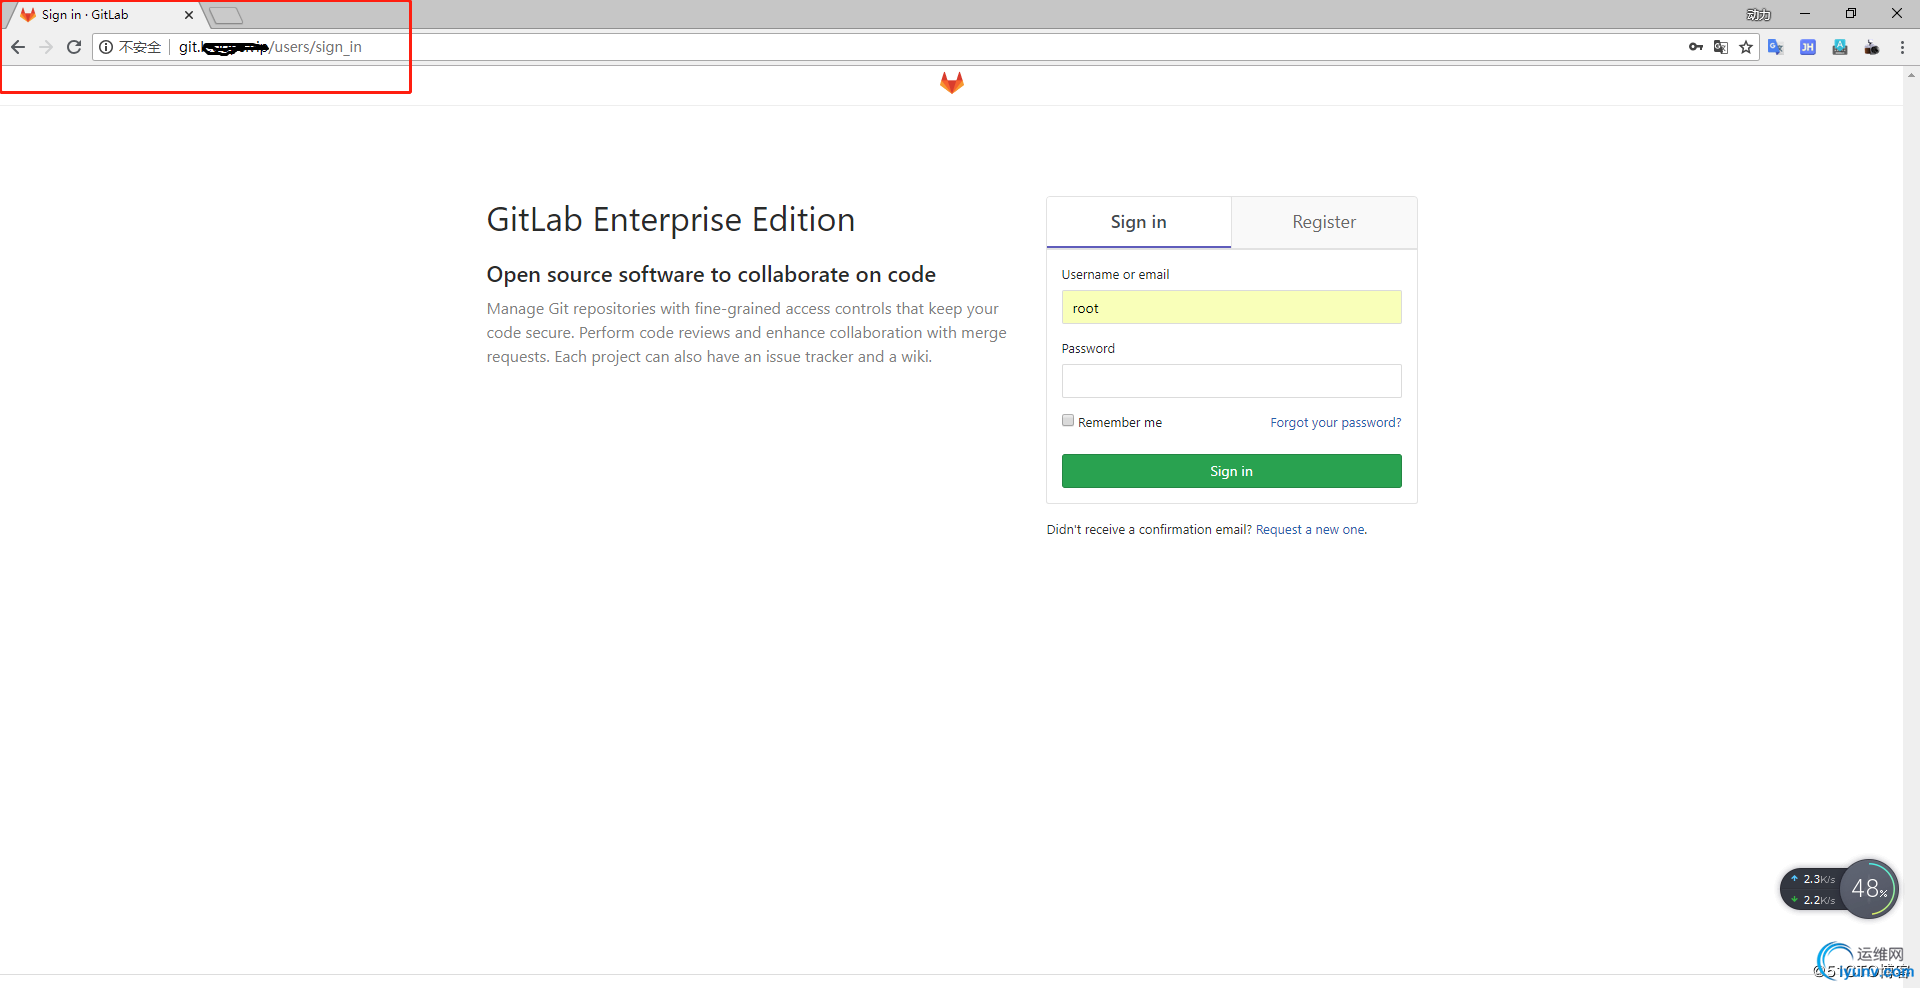Open a new browser tab
The height and width of the screenshot is (988, 1920).
click(x=226, y=15)
